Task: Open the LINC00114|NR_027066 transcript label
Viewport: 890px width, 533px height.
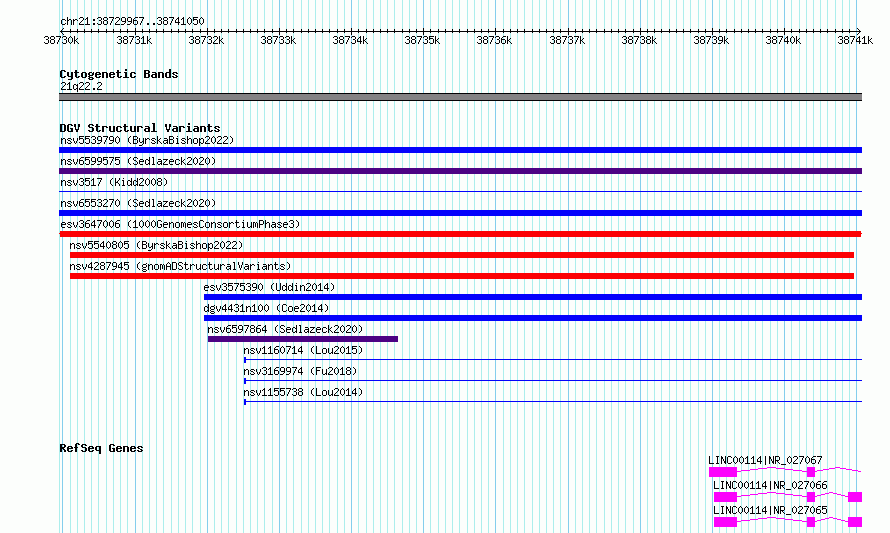Action: [770, 485]
